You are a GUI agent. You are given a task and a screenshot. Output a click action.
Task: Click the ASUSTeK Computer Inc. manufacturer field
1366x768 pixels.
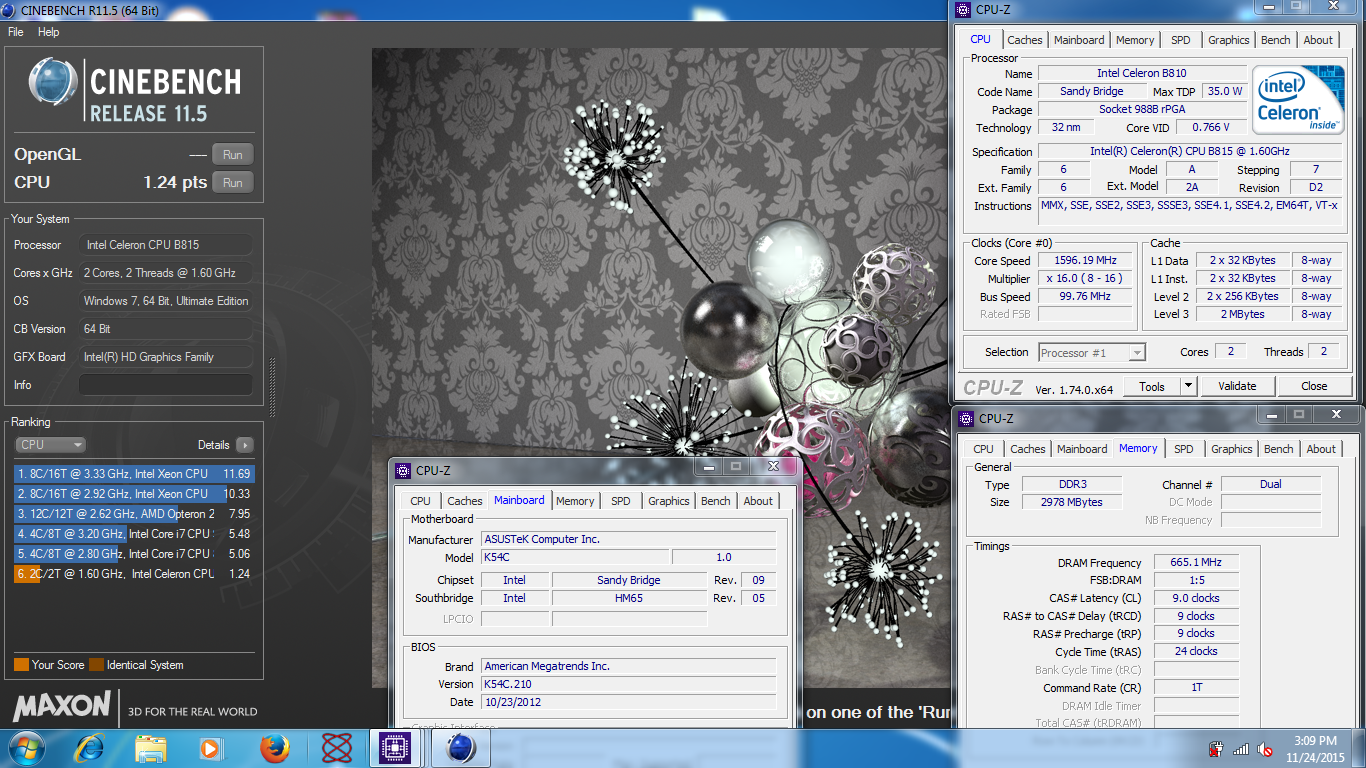coord(628,539)
